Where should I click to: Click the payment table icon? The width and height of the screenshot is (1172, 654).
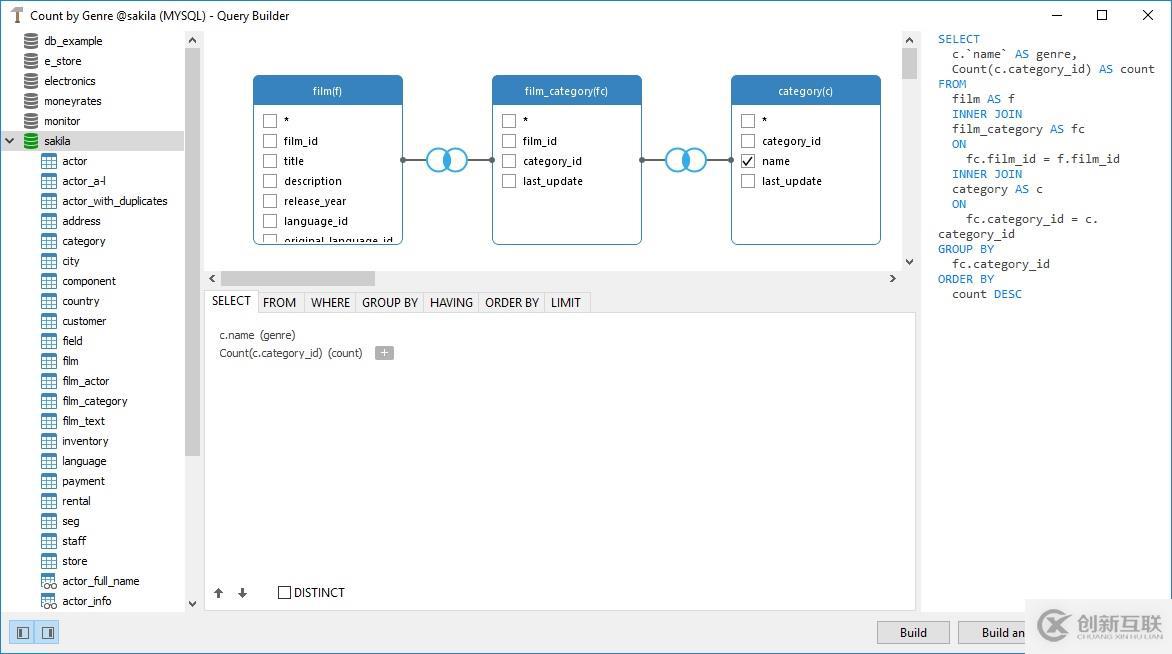tap(49, 481)
